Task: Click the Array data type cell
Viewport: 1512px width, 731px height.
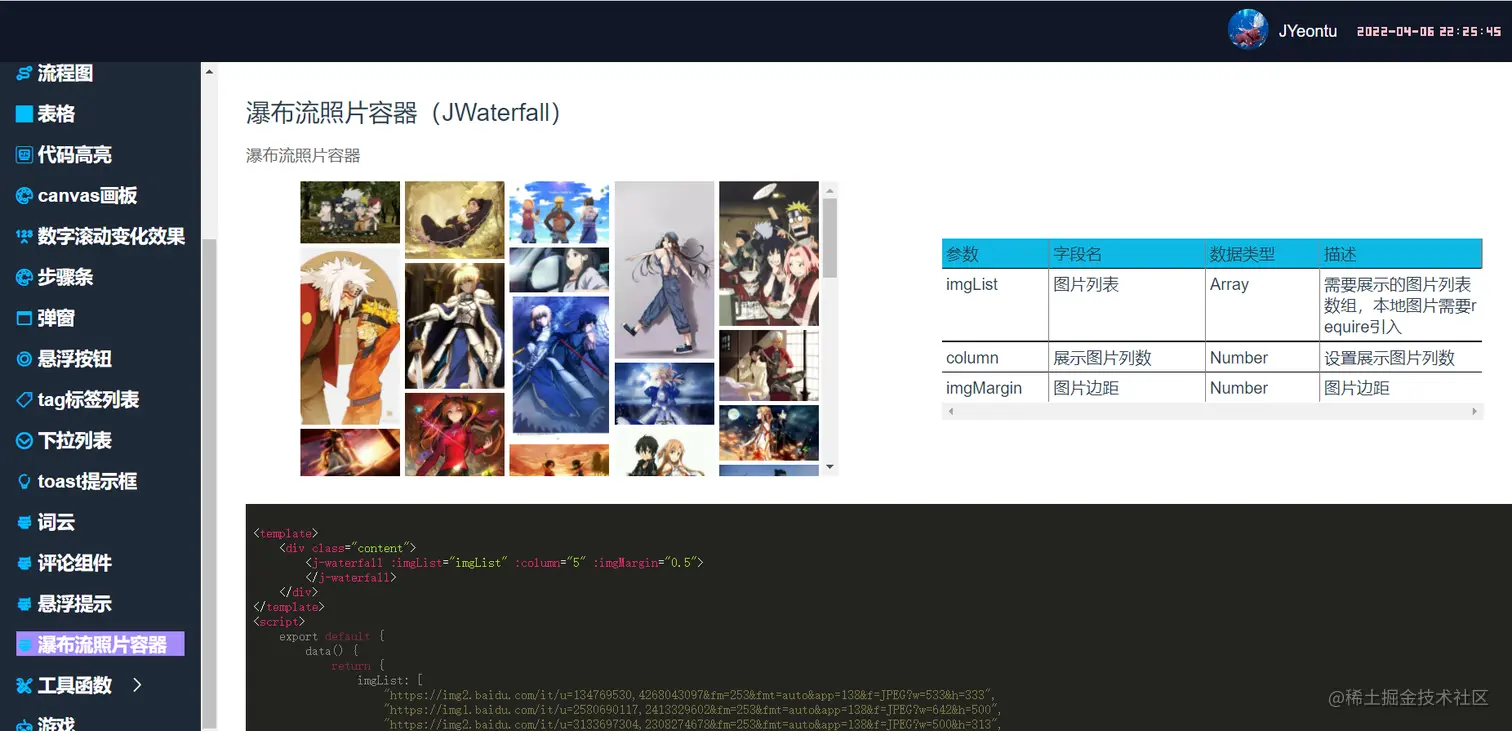Action: pos(1262,305)
